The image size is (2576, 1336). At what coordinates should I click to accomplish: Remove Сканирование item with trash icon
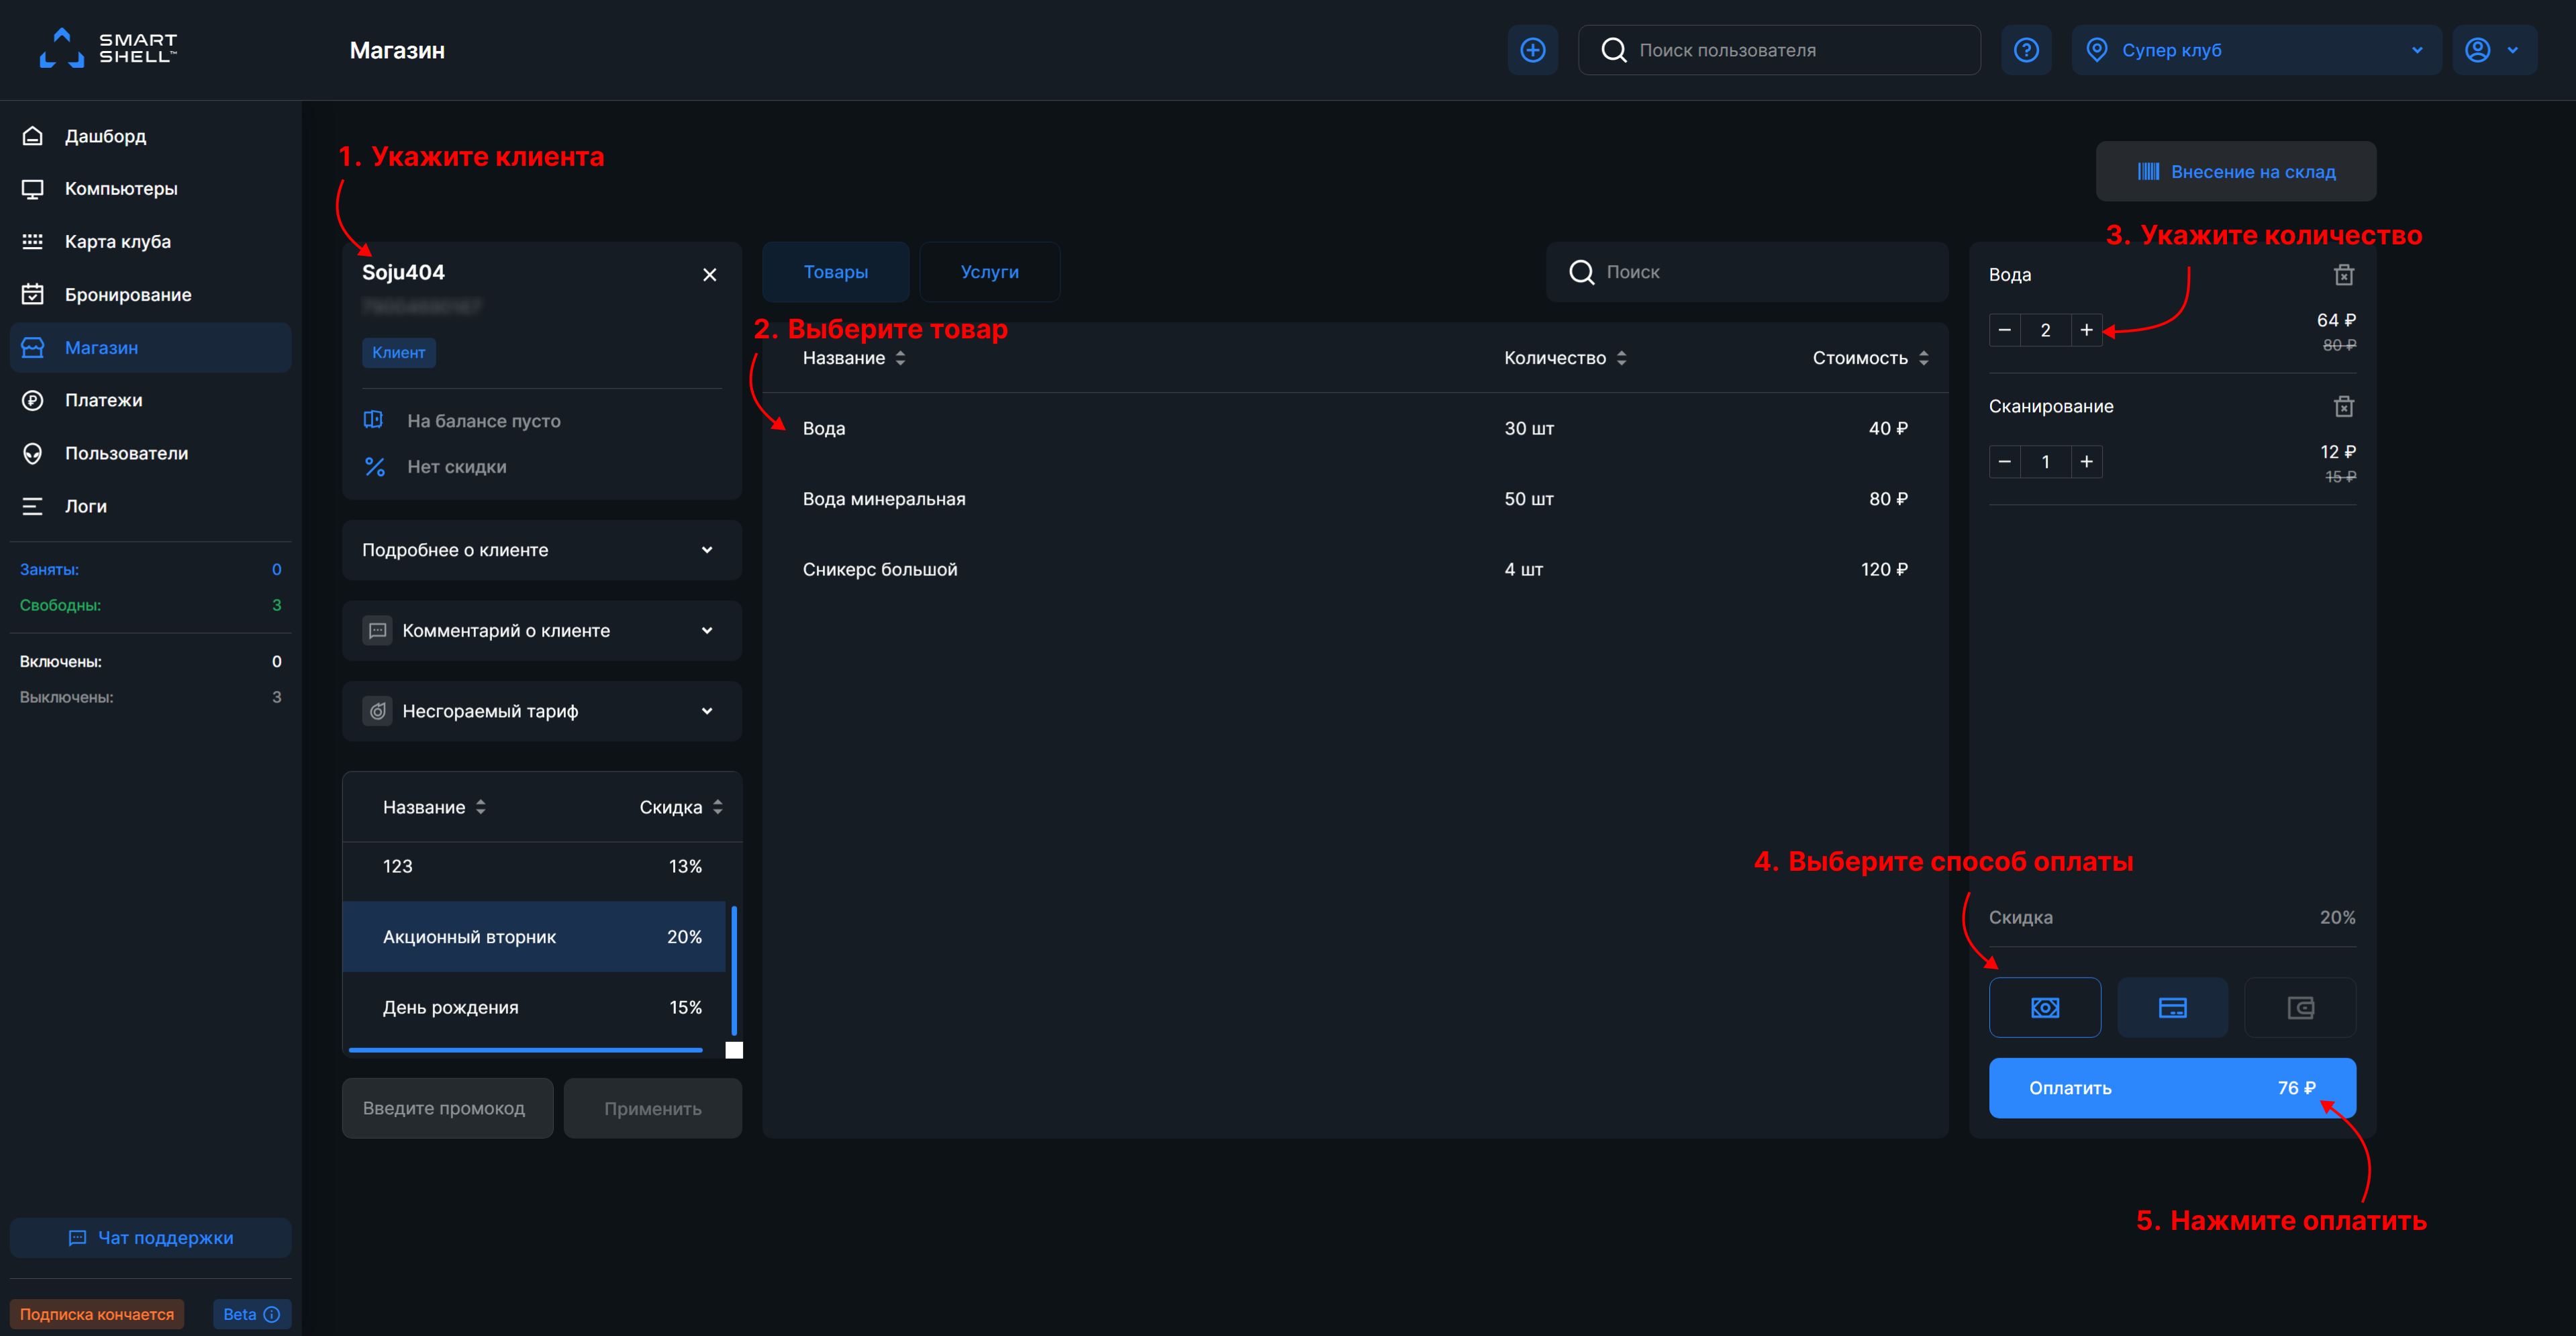2343,406
